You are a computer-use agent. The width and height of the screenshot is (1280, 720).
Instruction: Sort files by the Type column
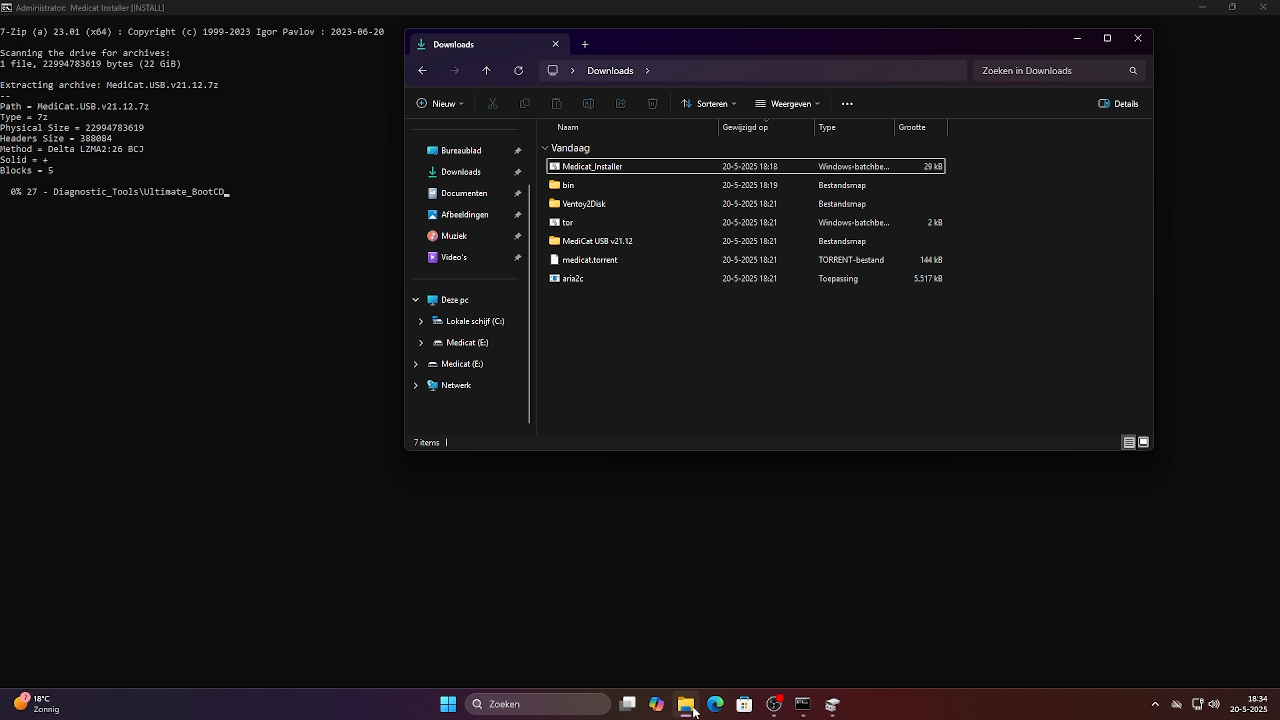(x=827, y=127)
